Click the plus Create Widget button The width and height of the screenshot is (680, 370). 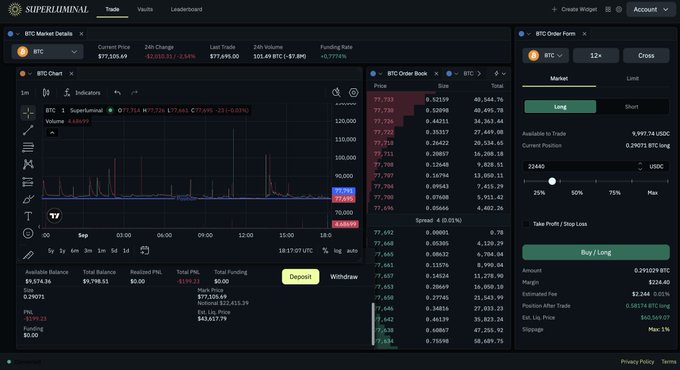(x=574, y=9)
